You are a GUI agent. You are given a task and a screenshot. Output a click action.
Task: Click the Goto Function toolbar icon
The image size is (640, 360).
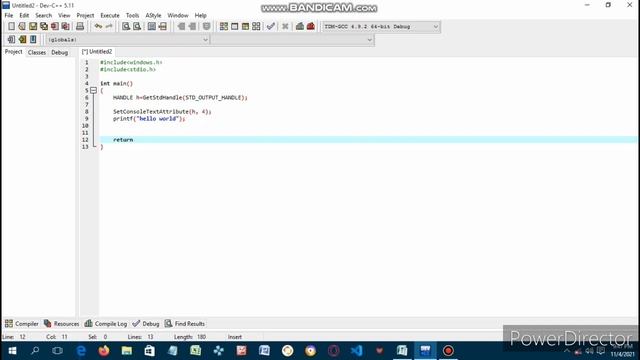click(x=152, y=26)
